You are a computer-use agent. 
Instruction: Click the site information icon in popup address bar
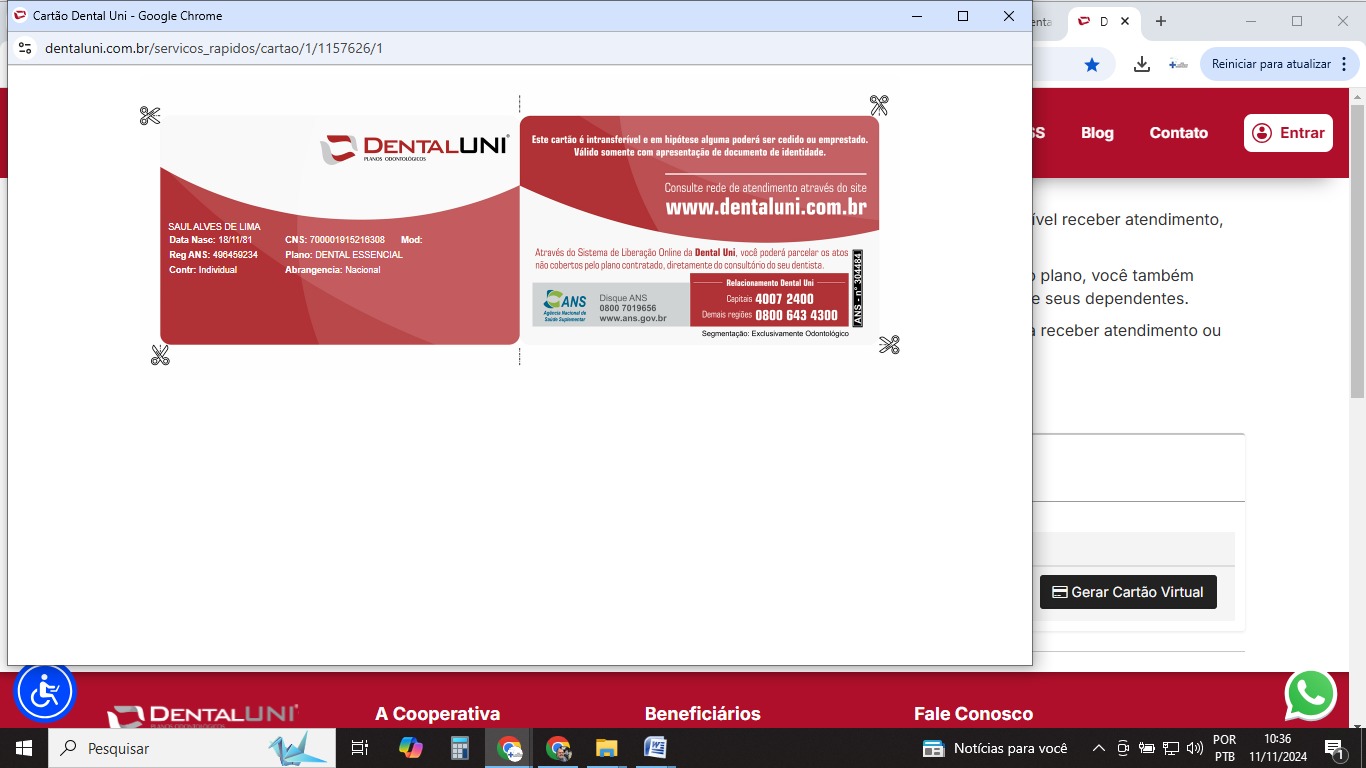click(x=25, y=48)
